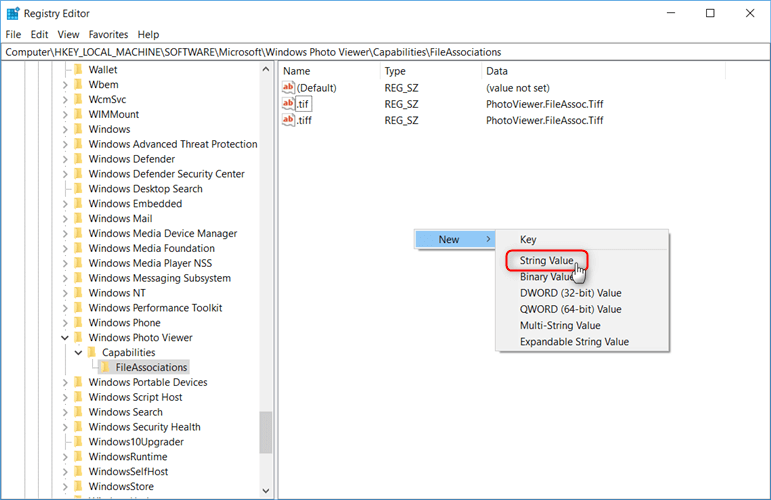
Task: Click the FileAssociations folder icon
Action: [x=105, y=367]
